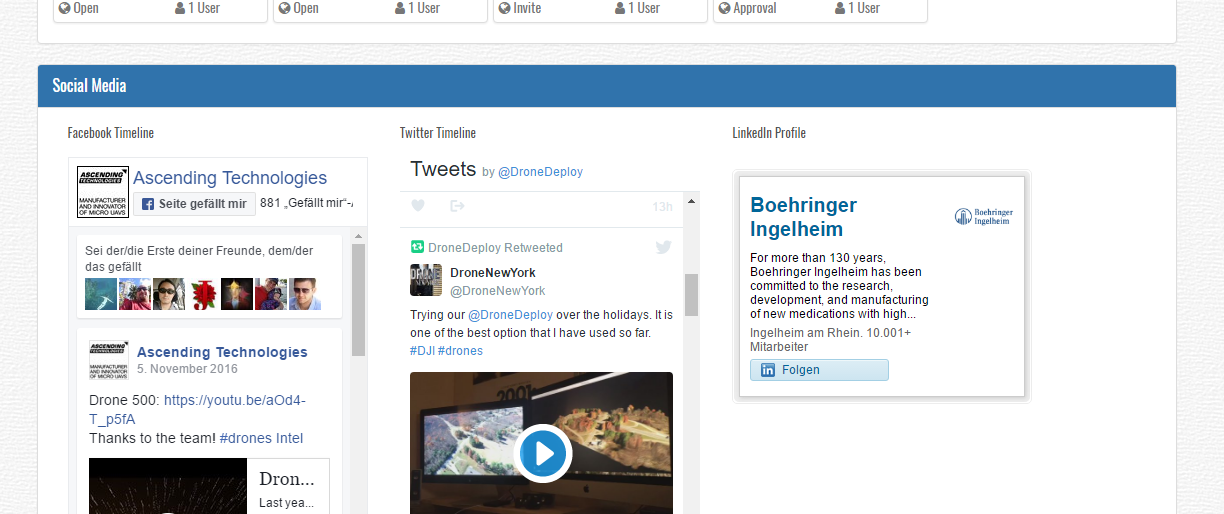Like the tweet with heart icon
This screenshot has width=1224, height=514.
tap(418, 206)
